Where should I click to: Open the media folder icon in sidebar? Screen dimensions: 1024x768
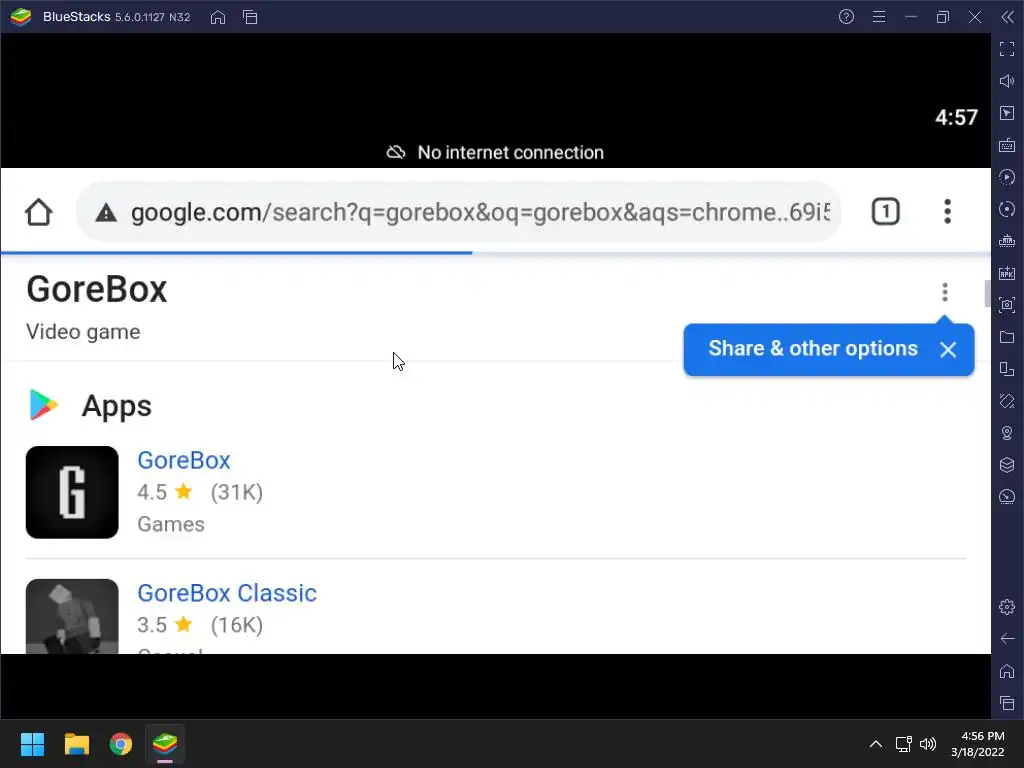point(1006,337)
